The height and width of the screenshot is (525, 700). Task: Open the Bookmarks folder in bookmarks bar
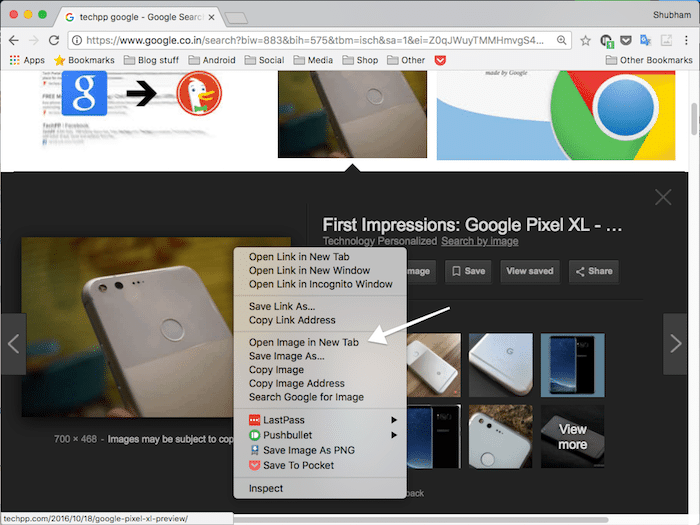point(84,60)
